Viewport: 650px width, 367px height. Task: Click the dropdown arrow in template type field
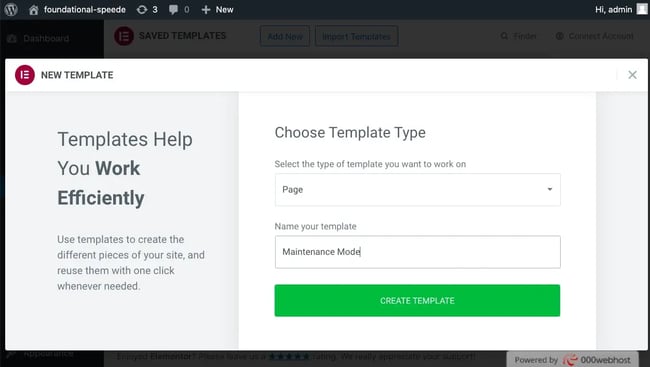[x=550, y=189]
